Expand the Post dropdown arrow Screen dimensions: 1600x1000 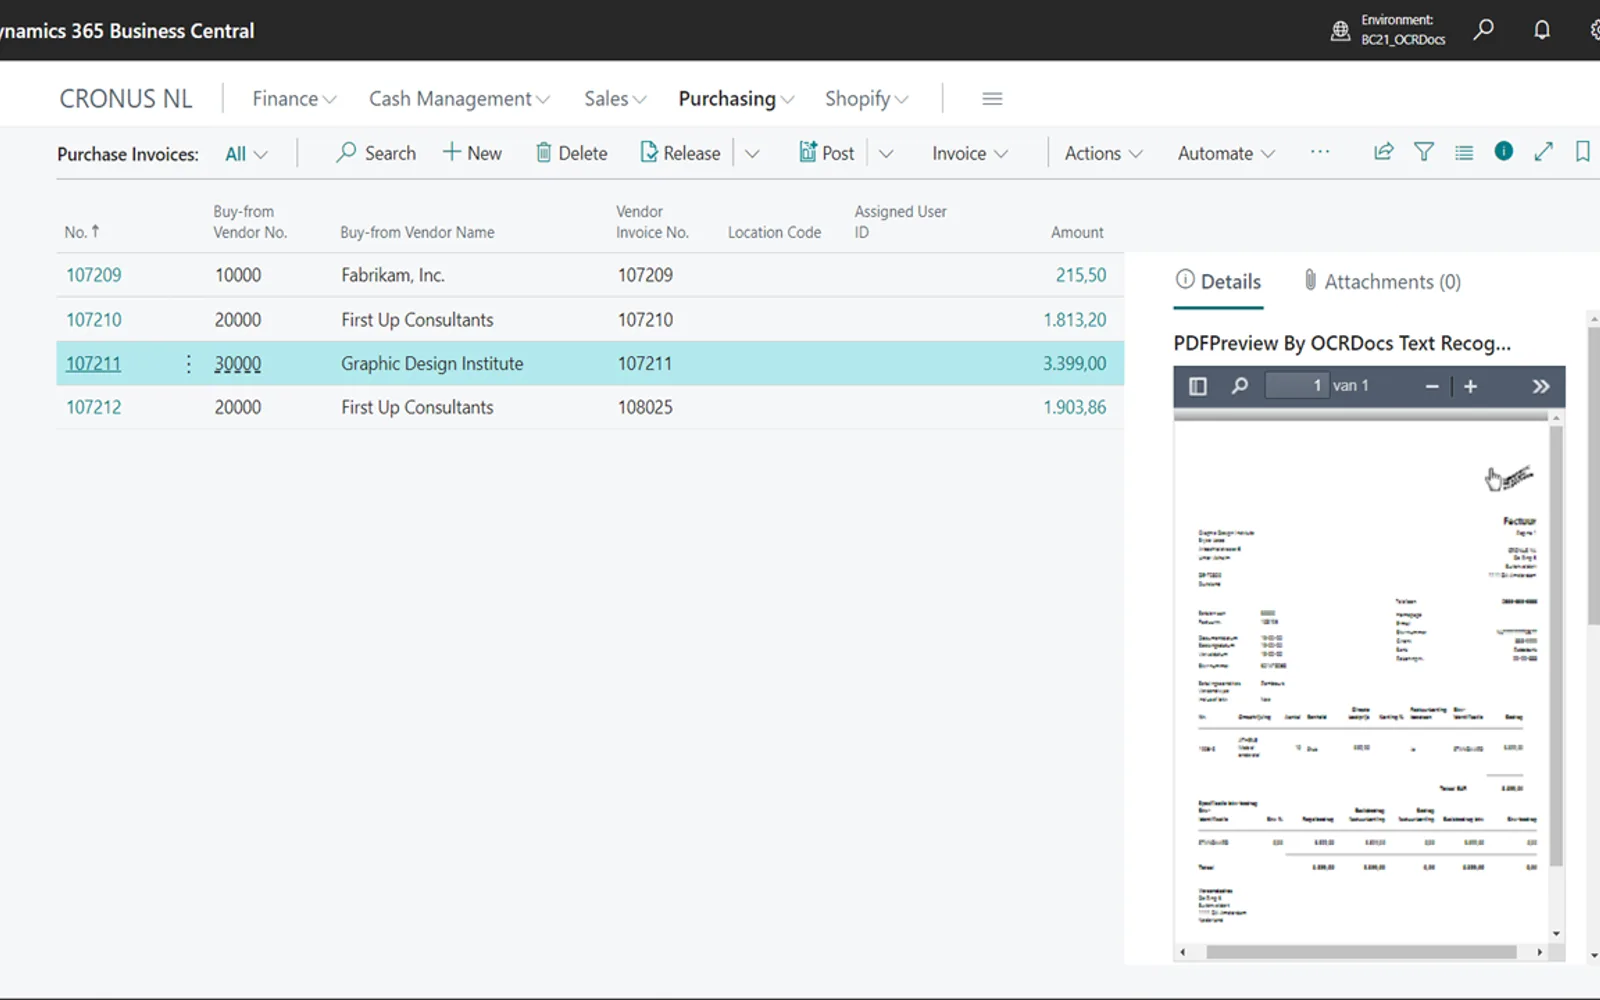pos(886,154)
